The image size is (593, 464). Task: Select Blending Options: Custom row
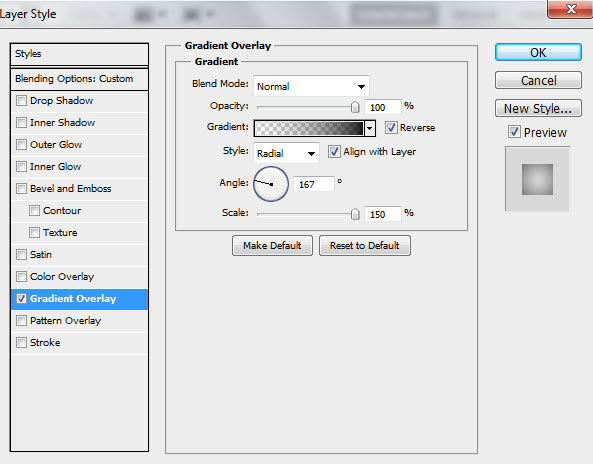coord(79,79)
